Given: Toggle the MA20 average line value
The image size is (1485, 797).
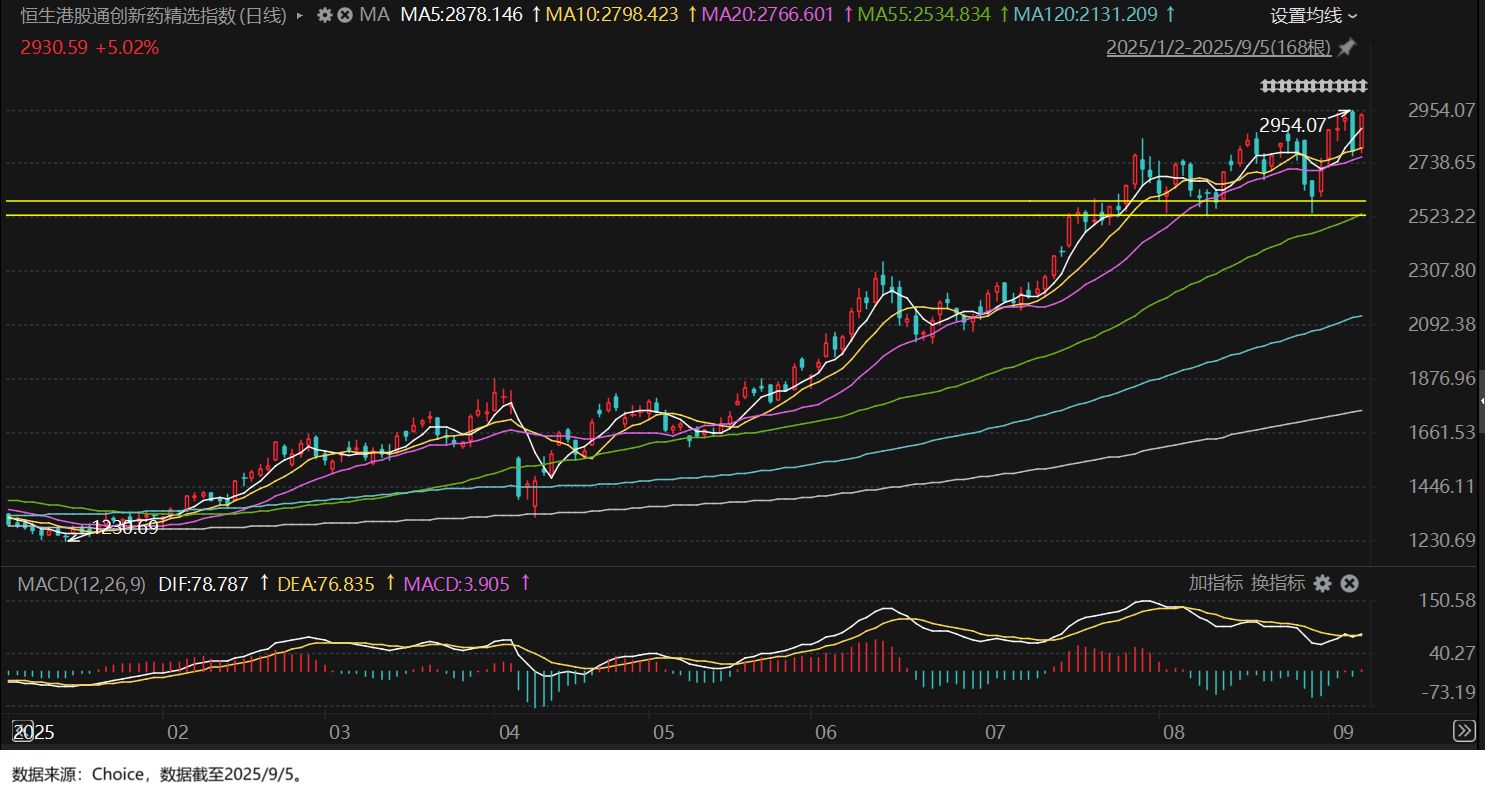Looking at the screenshot, I should (x=768, y=15).
